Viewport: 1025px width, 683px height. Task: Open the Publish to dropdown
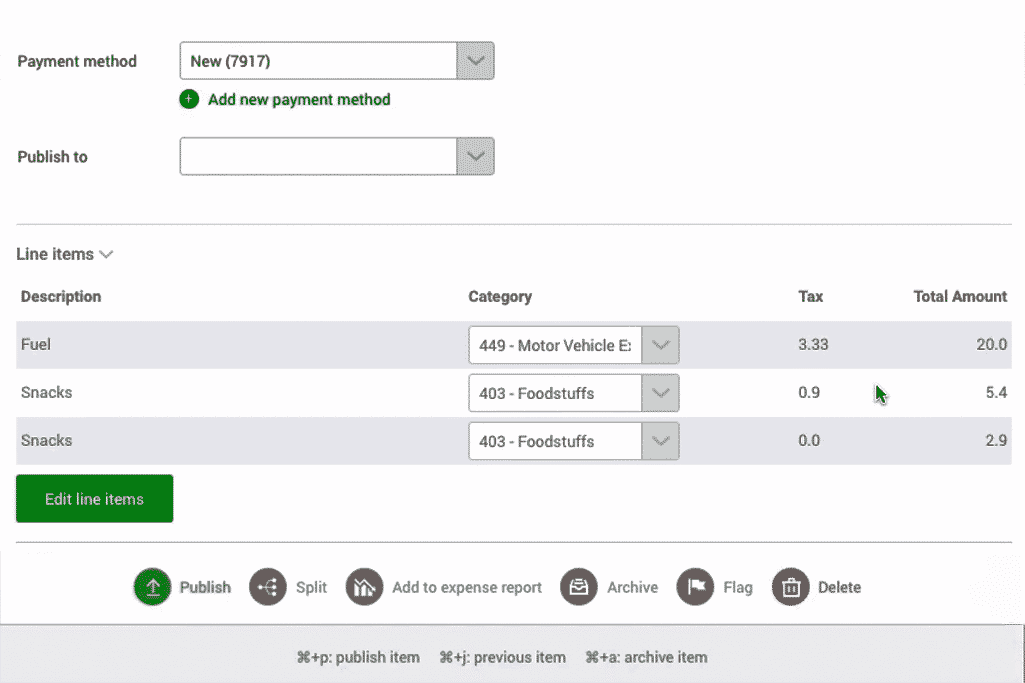point(475,157)
